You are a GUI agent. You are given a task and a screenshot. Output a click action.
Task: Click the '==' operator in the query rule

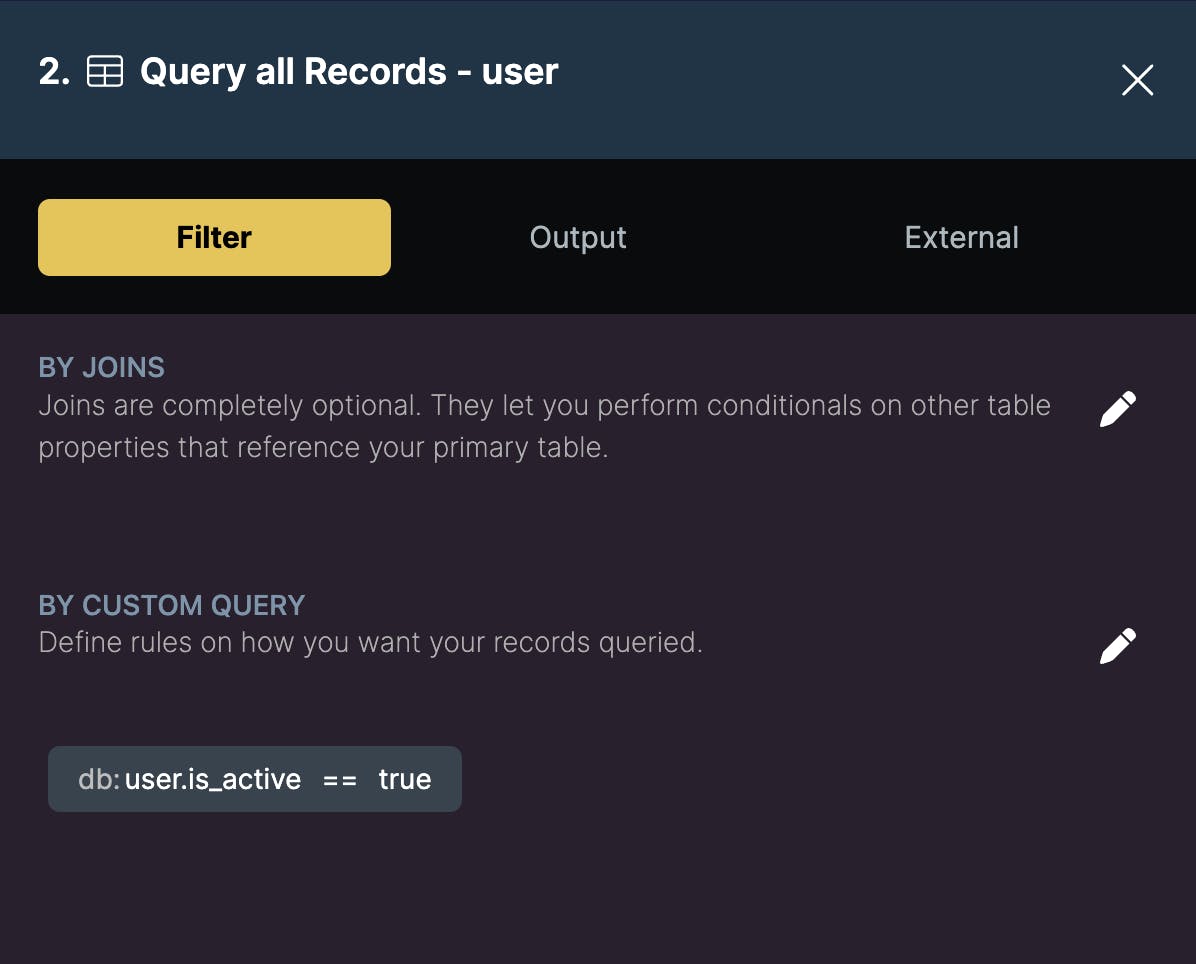click(x=340, y=779)
